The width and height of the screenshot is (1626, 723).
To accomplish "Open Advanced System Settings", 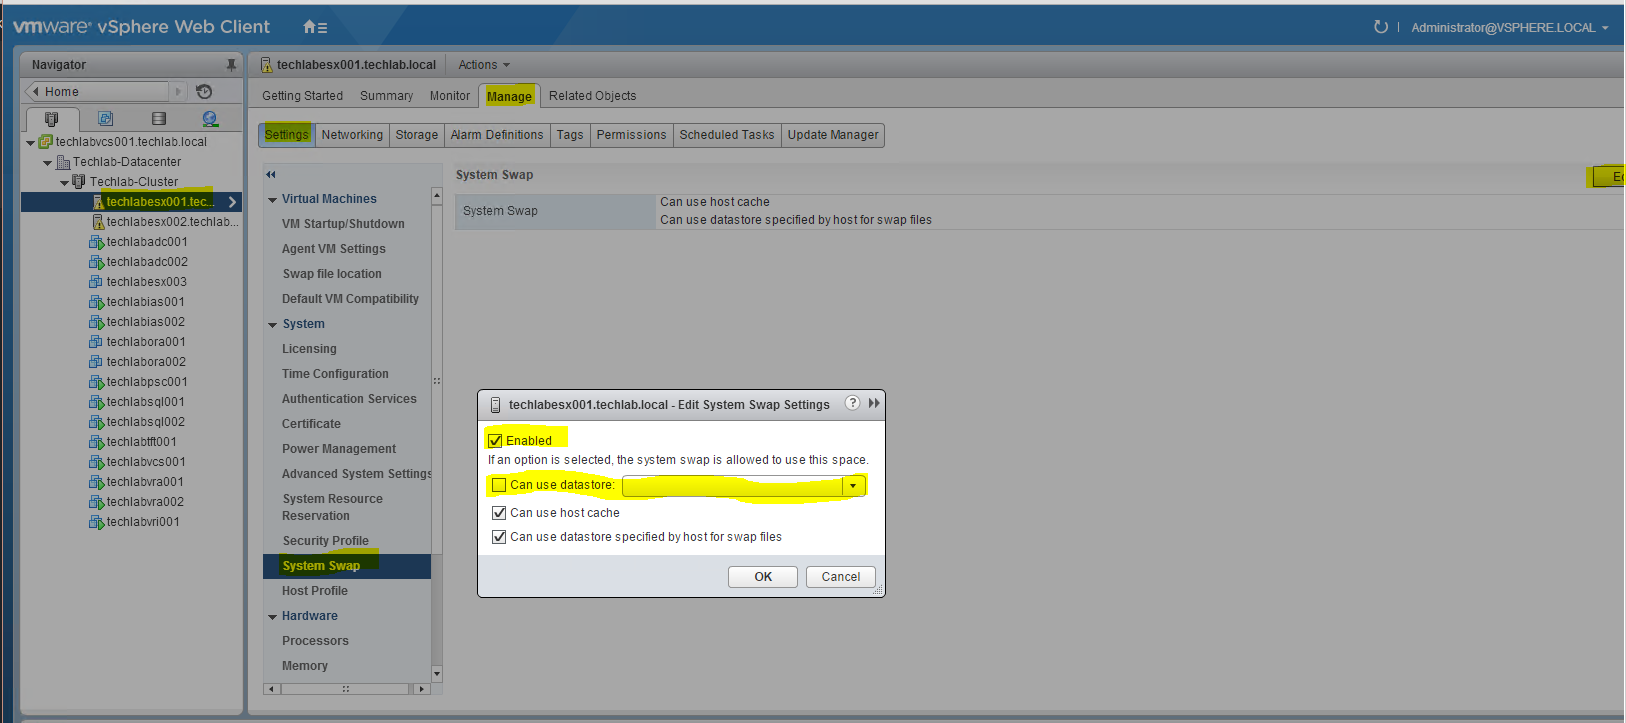I will 356,474.
